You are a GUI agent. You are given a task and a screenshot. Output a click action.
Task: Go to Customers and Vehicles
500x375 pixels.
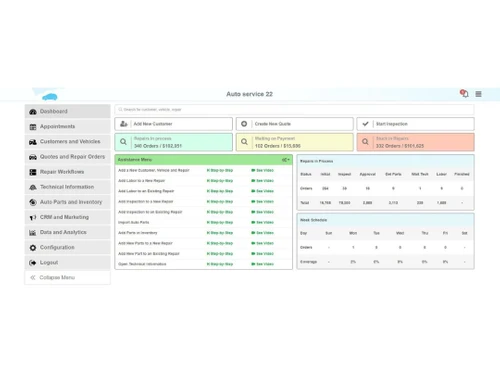pyautogui.click(x=67, y=142)
